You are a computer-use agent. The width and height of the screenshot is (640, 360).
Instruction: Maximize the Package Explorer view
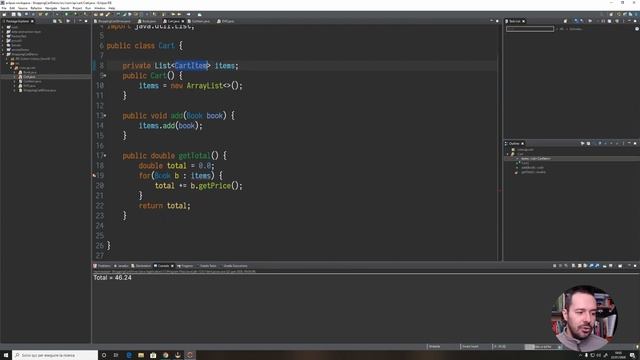(86, 21)
